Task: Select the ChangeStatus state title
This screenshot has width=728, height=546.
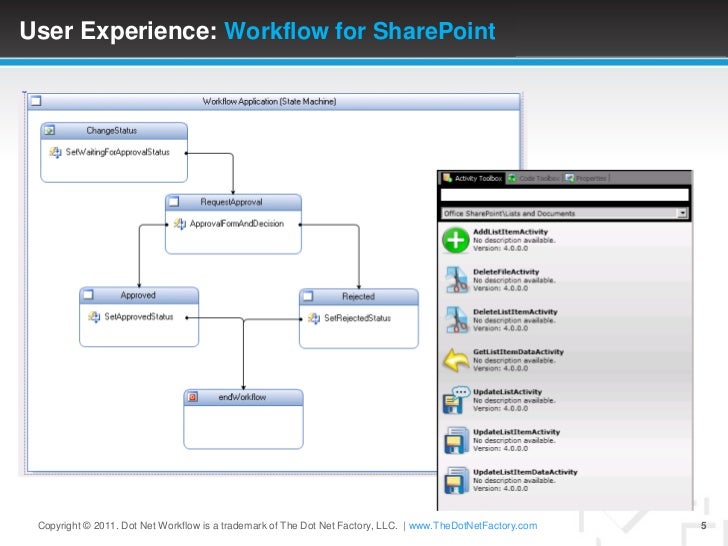Action: pos(111,131)
